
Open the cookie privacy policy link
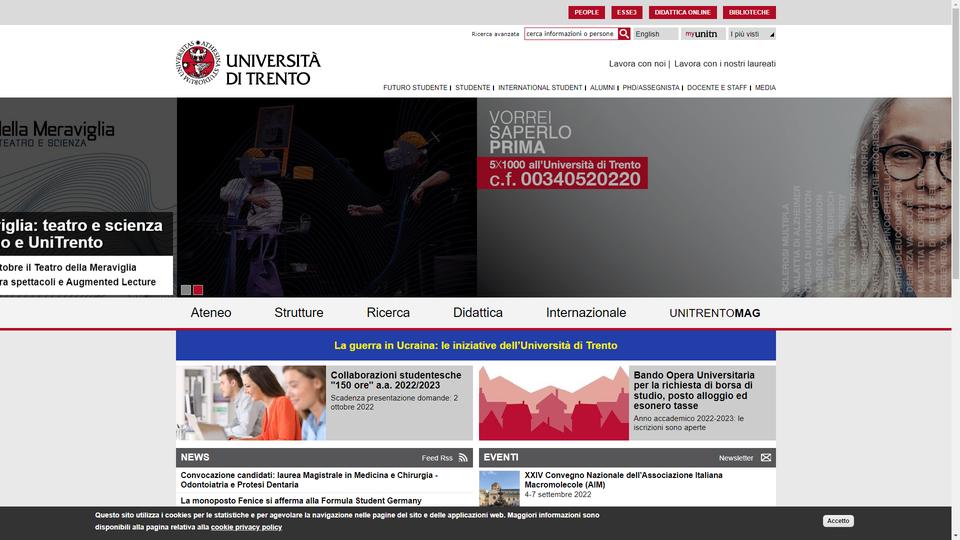click(x=246, y=527)
